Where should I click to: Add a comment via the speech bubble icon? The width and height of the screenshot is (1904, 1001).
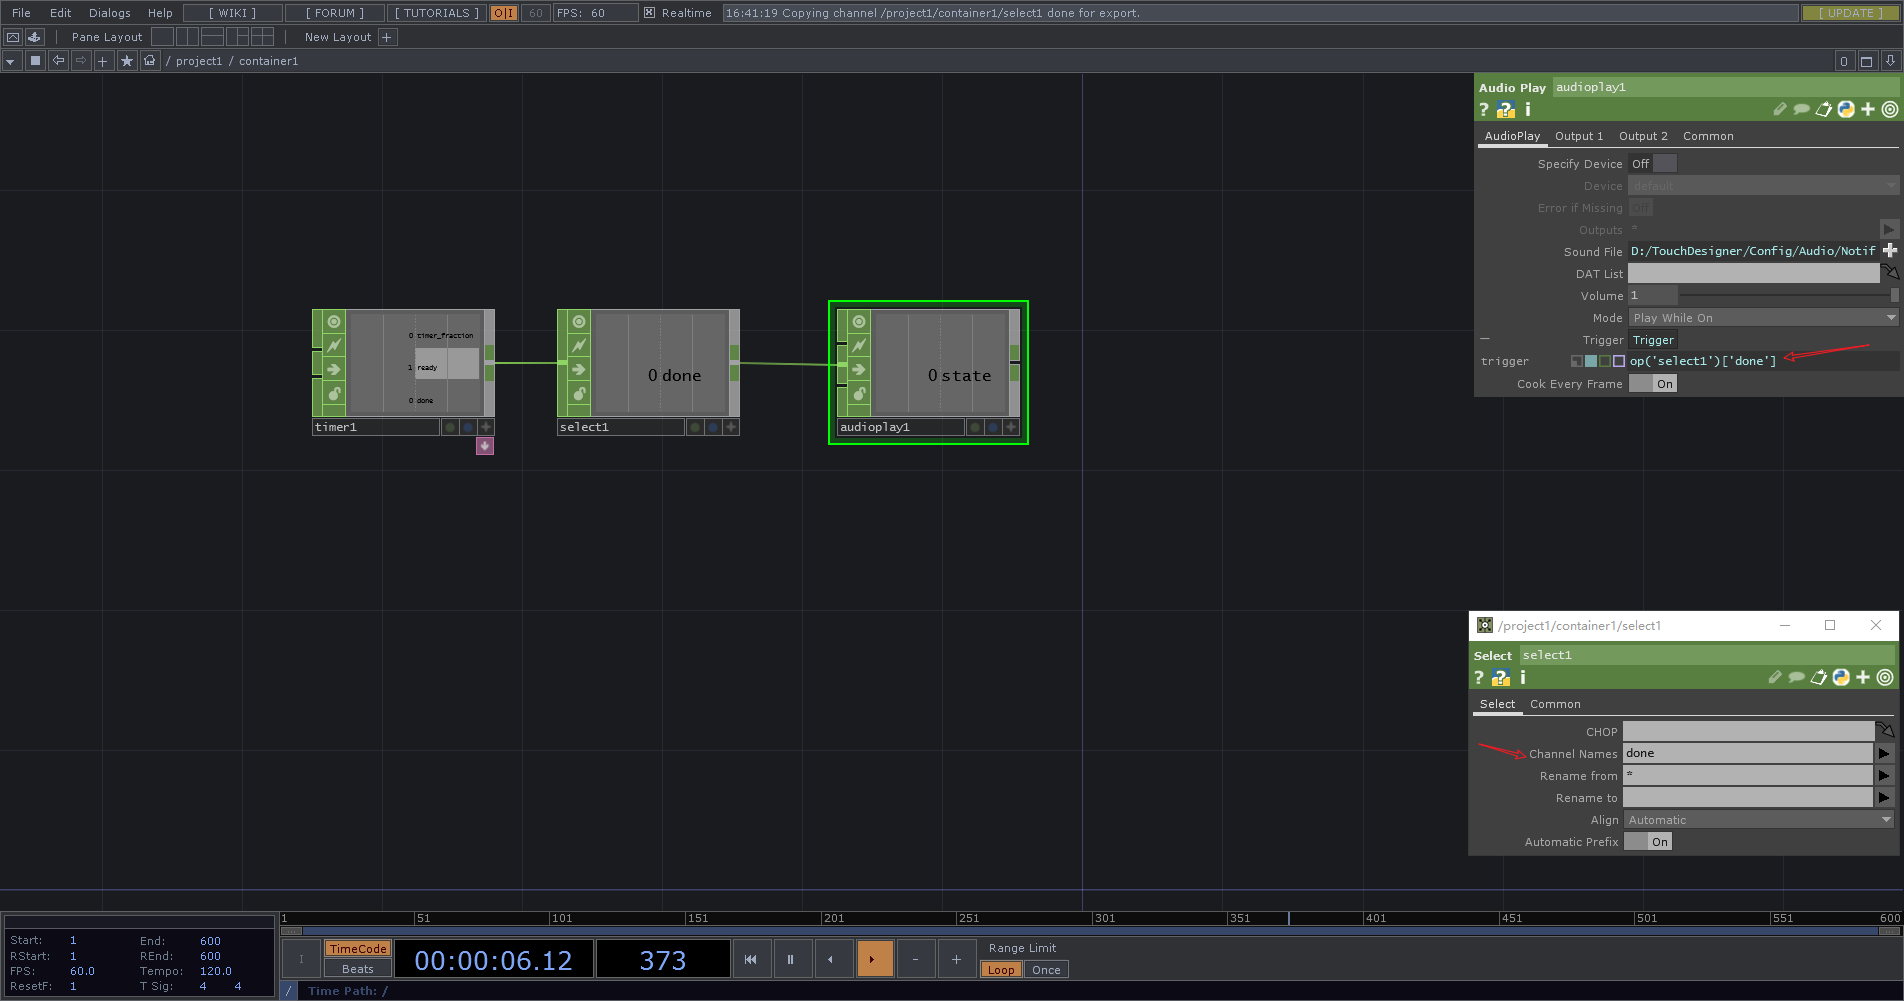pos(1801,110)
